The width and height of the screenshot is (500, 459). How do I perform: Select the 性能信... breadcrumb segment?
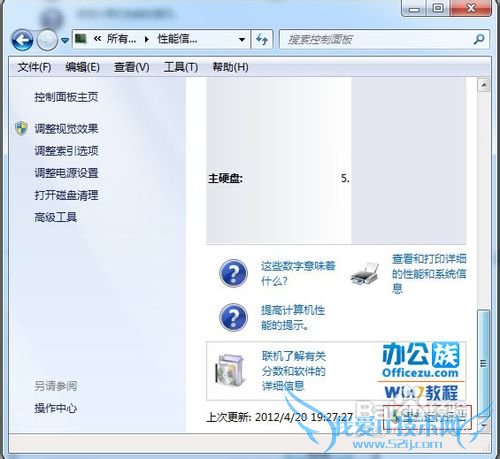[177, 39]
